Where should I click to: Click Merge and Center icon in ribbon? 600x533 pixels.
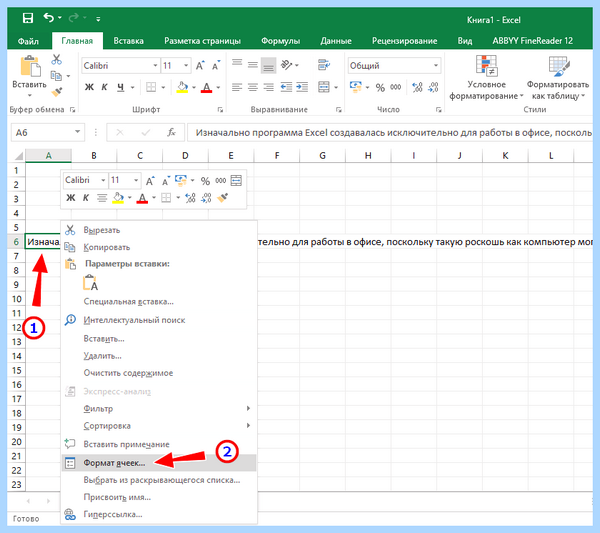coord(324,87)
